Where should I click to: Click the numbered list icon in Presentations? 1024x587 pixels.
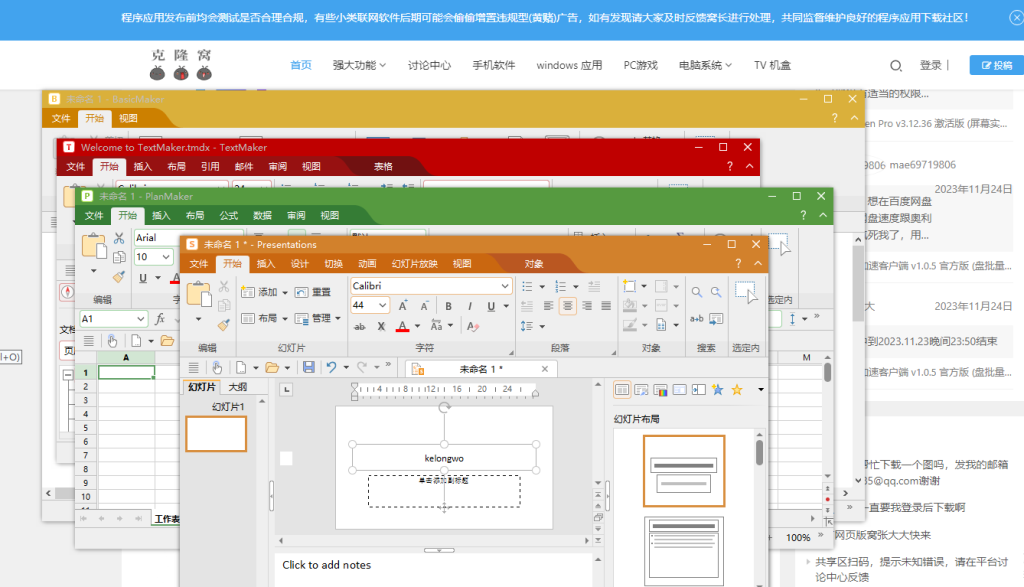pyautogui.click(x=560, y=286)
